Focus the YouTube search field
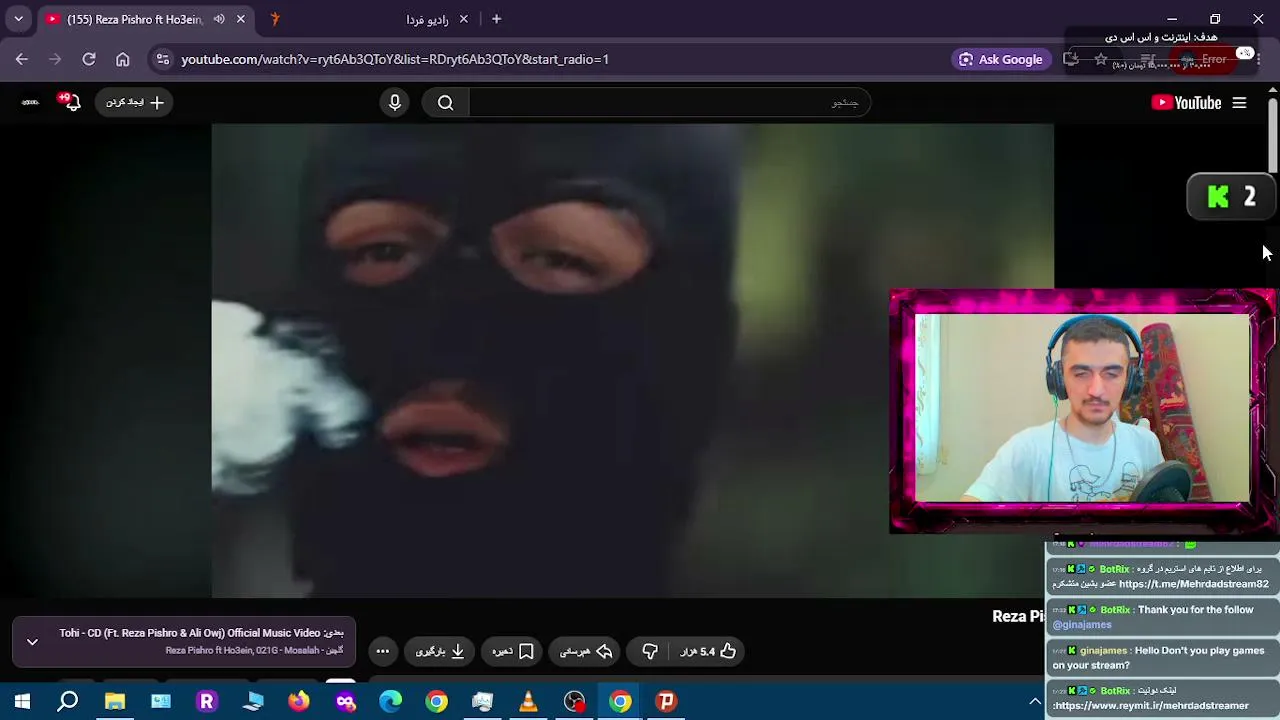 tap(668, 102)
